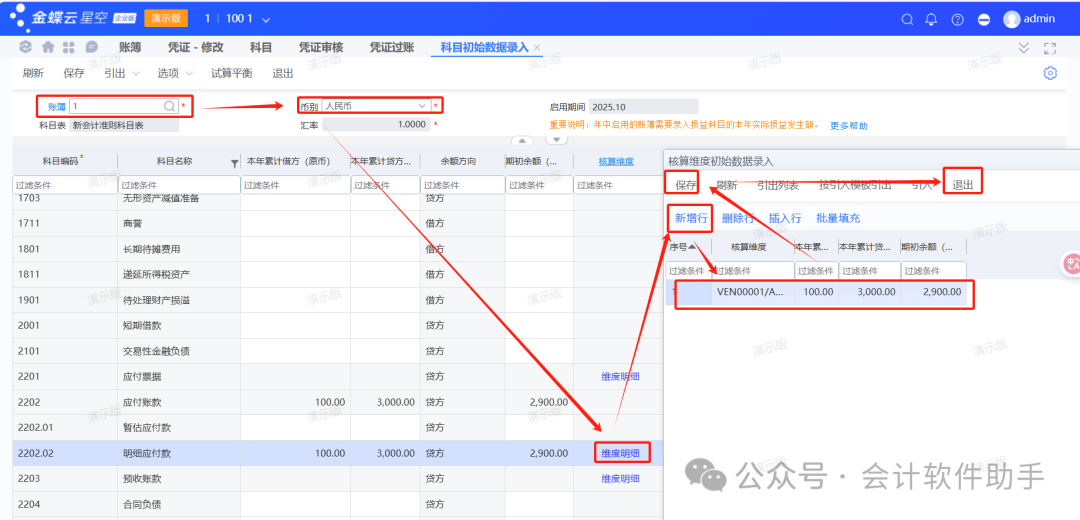Click 新增行 in the dimension dialog
The width and height of the screenshot is (1080, 520).
click(691, 218)
